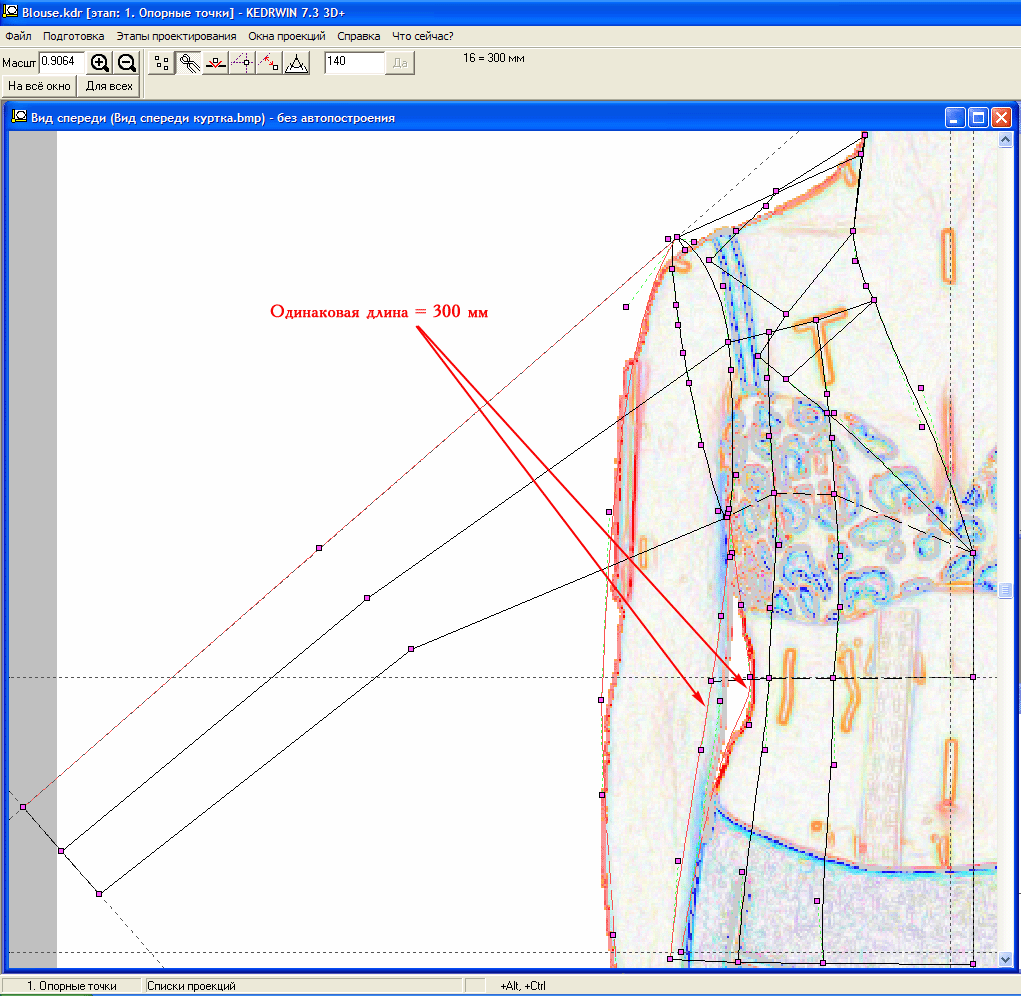Click the Что сейчас? menu item

point(423,36)
